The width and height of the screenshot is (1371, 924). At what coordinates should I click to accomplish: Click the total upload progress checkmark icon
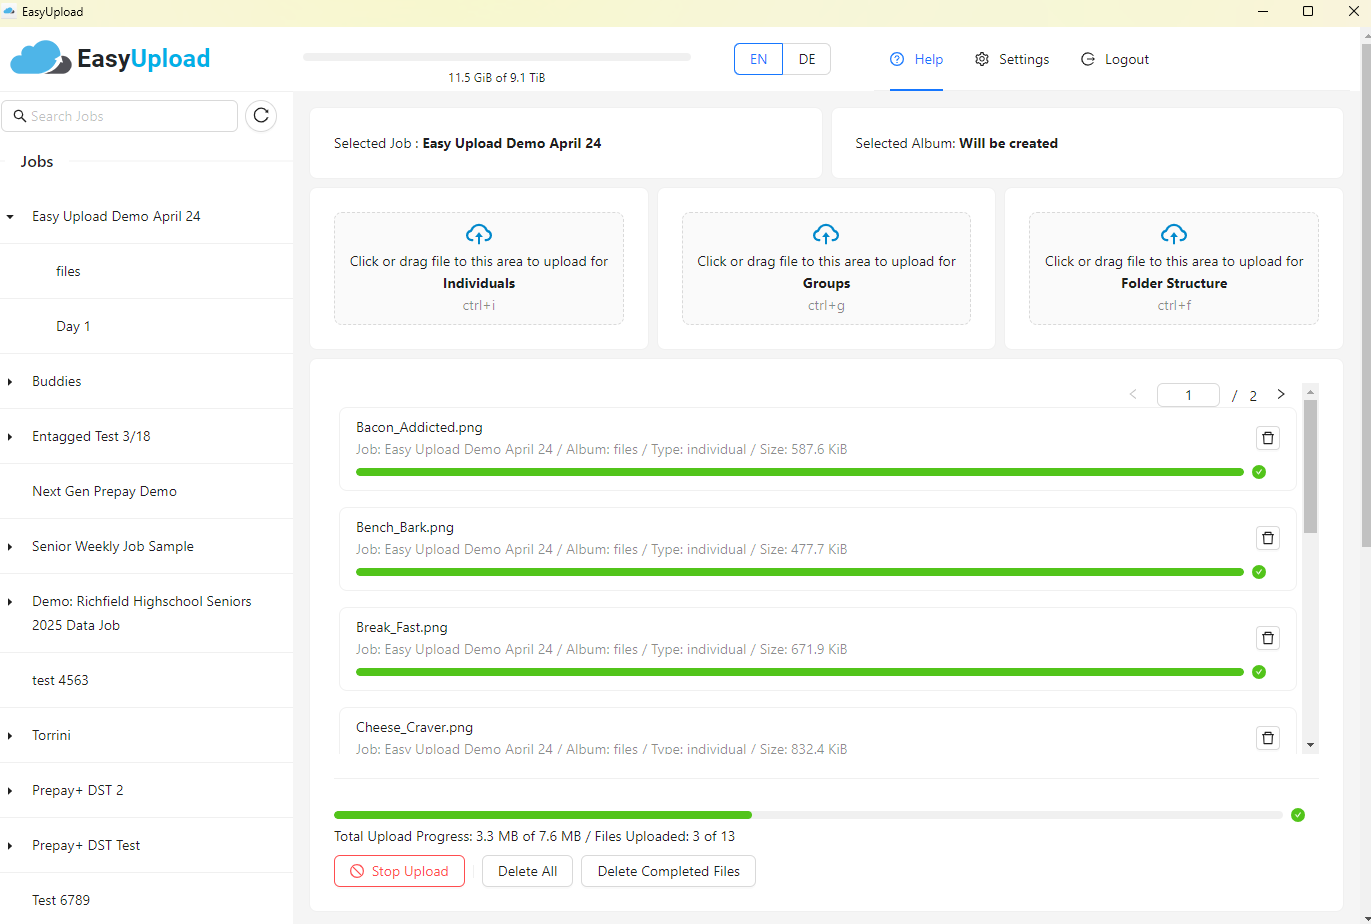point(1298,815)
